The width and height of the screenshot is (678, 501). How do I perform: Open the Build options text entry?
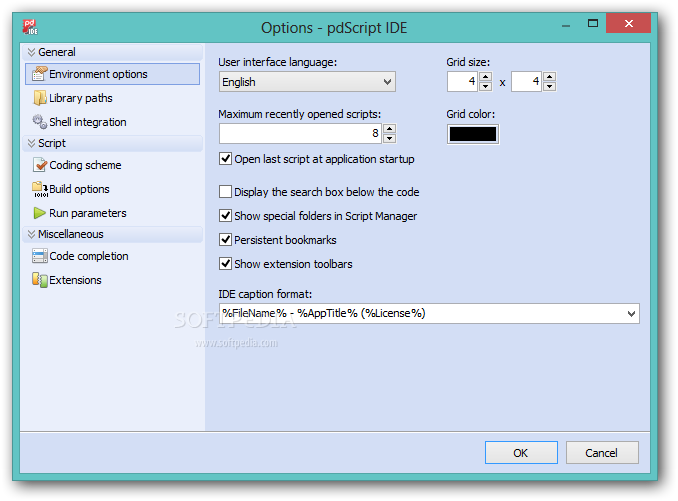(x=79, y=189)
